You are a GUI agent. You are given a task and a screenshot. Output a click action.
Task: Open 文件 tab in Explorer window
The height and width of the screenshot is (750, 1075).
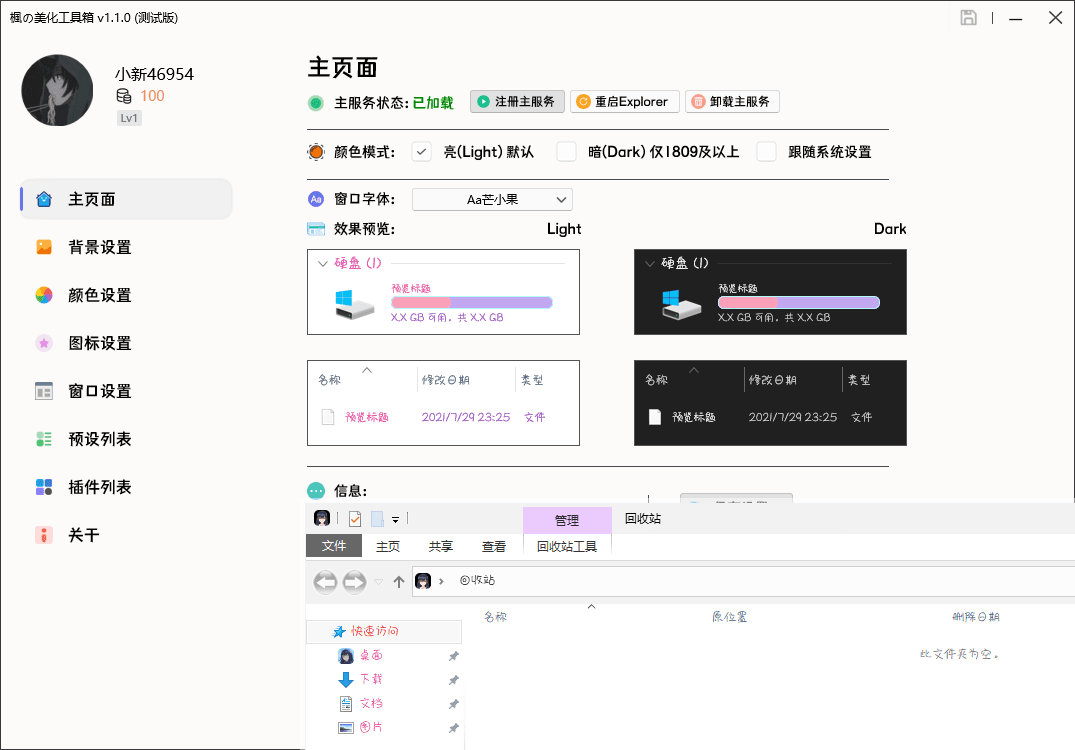coord(334,546)
